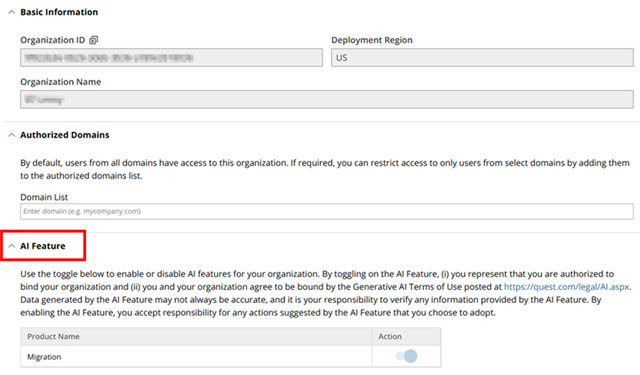Click the Deployment Region field showing US
Screen dimensions: 640x375
482,58
